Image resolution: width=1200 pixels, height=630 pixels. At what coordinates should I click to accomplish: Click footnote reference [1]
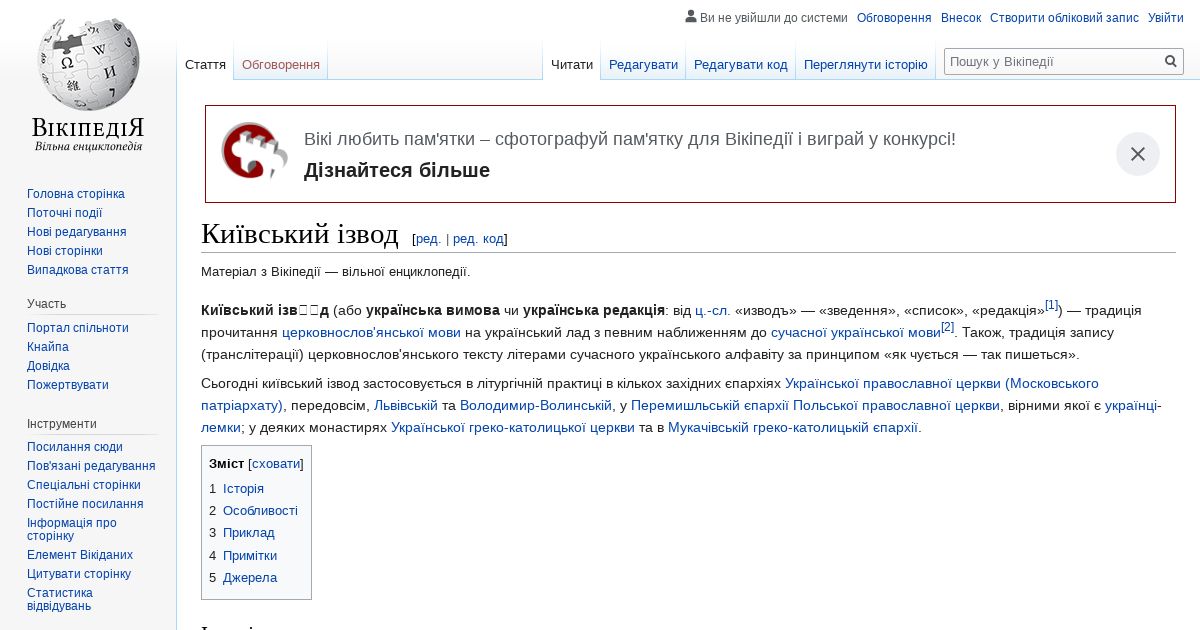[x=1051, y=305]
